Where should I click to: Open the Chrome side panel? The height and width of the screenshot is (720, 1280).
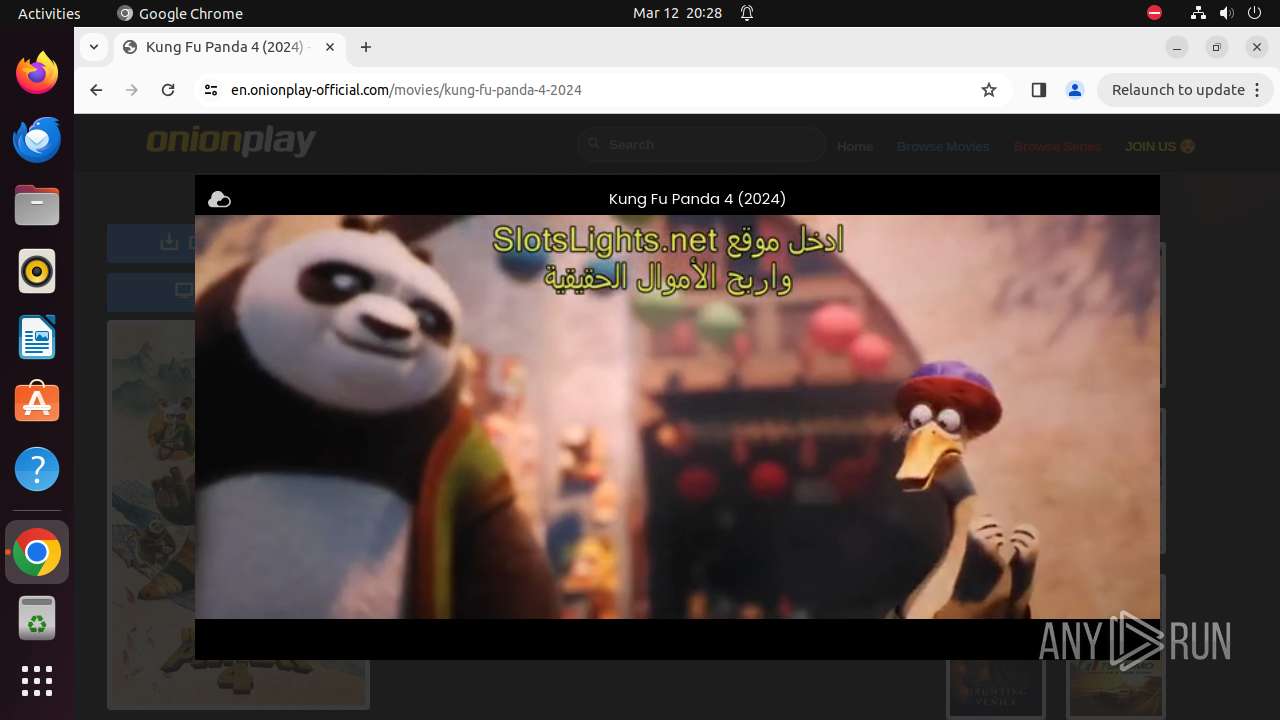click(1038, 90)
